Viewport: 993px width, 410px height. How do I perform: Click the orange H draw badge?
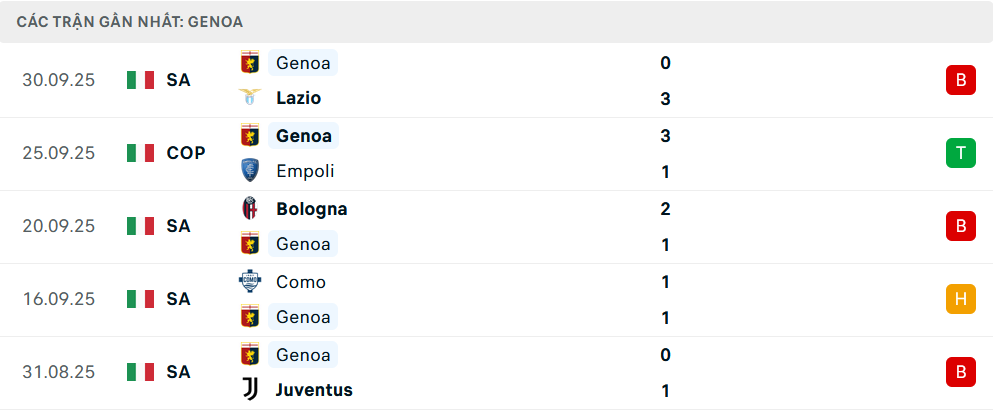pyautogui.click(x=960, y=299)
